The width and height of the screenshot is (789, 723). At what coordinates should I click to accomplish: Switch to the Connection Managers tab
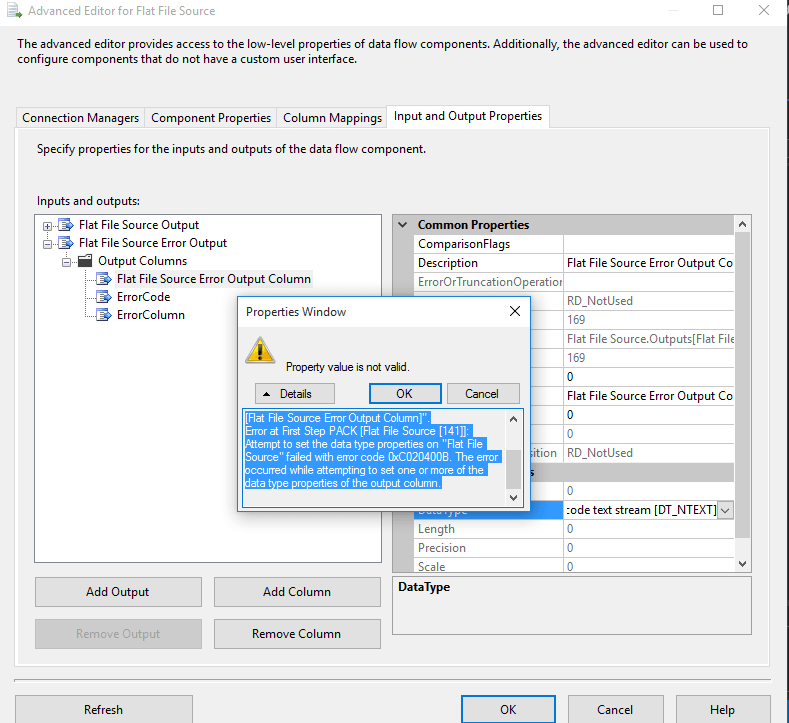tap(80, 117)
